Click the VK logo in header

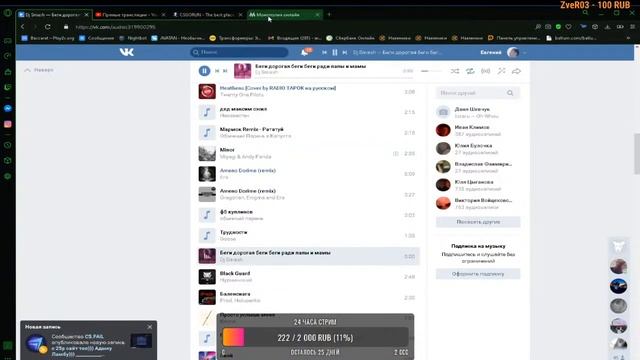(x=127, y=52)
